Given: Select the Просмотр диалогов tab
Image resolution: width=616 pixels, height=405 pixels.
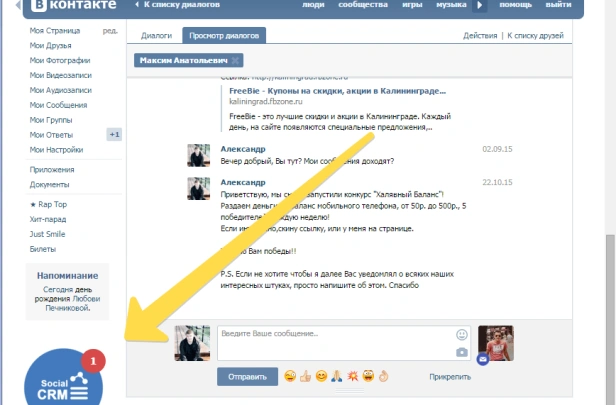Looking at the screenshot, I should pyautogui.click(x=224, y=36).
